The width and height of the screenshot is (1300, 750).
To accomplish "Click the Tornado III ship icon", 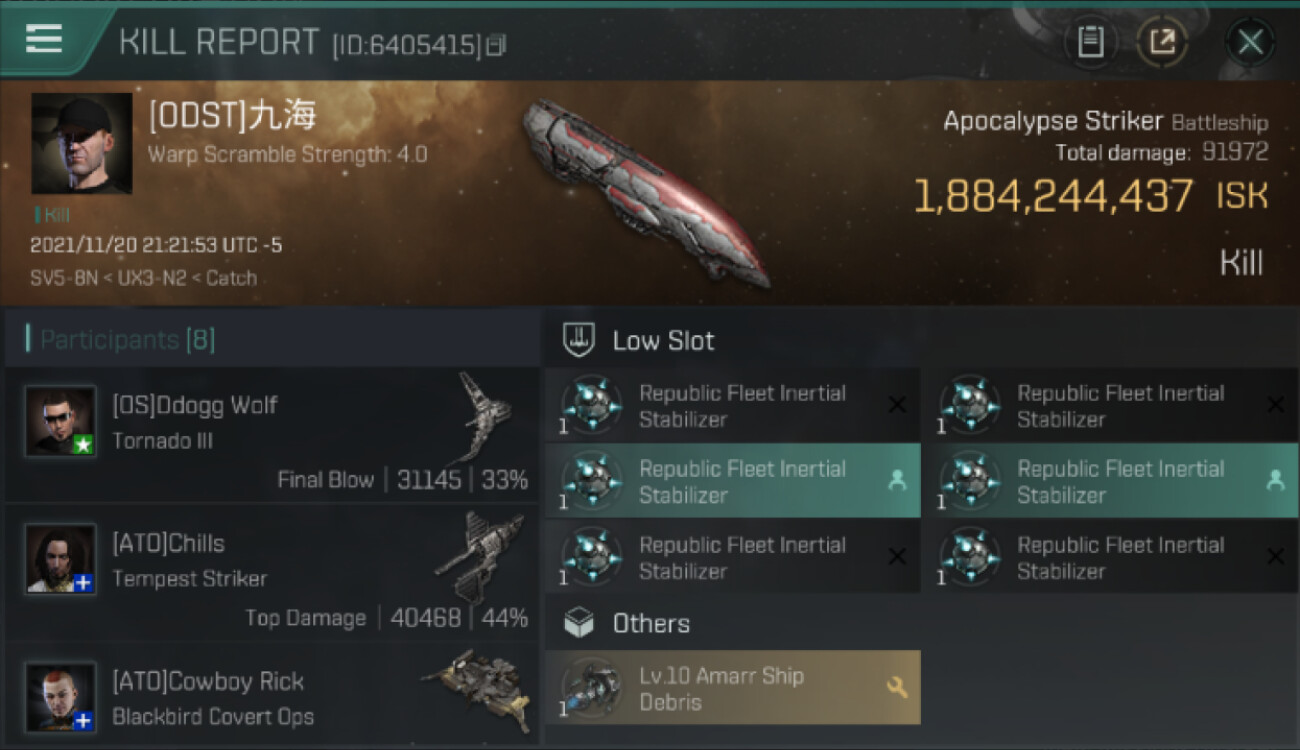I will 485,417.
